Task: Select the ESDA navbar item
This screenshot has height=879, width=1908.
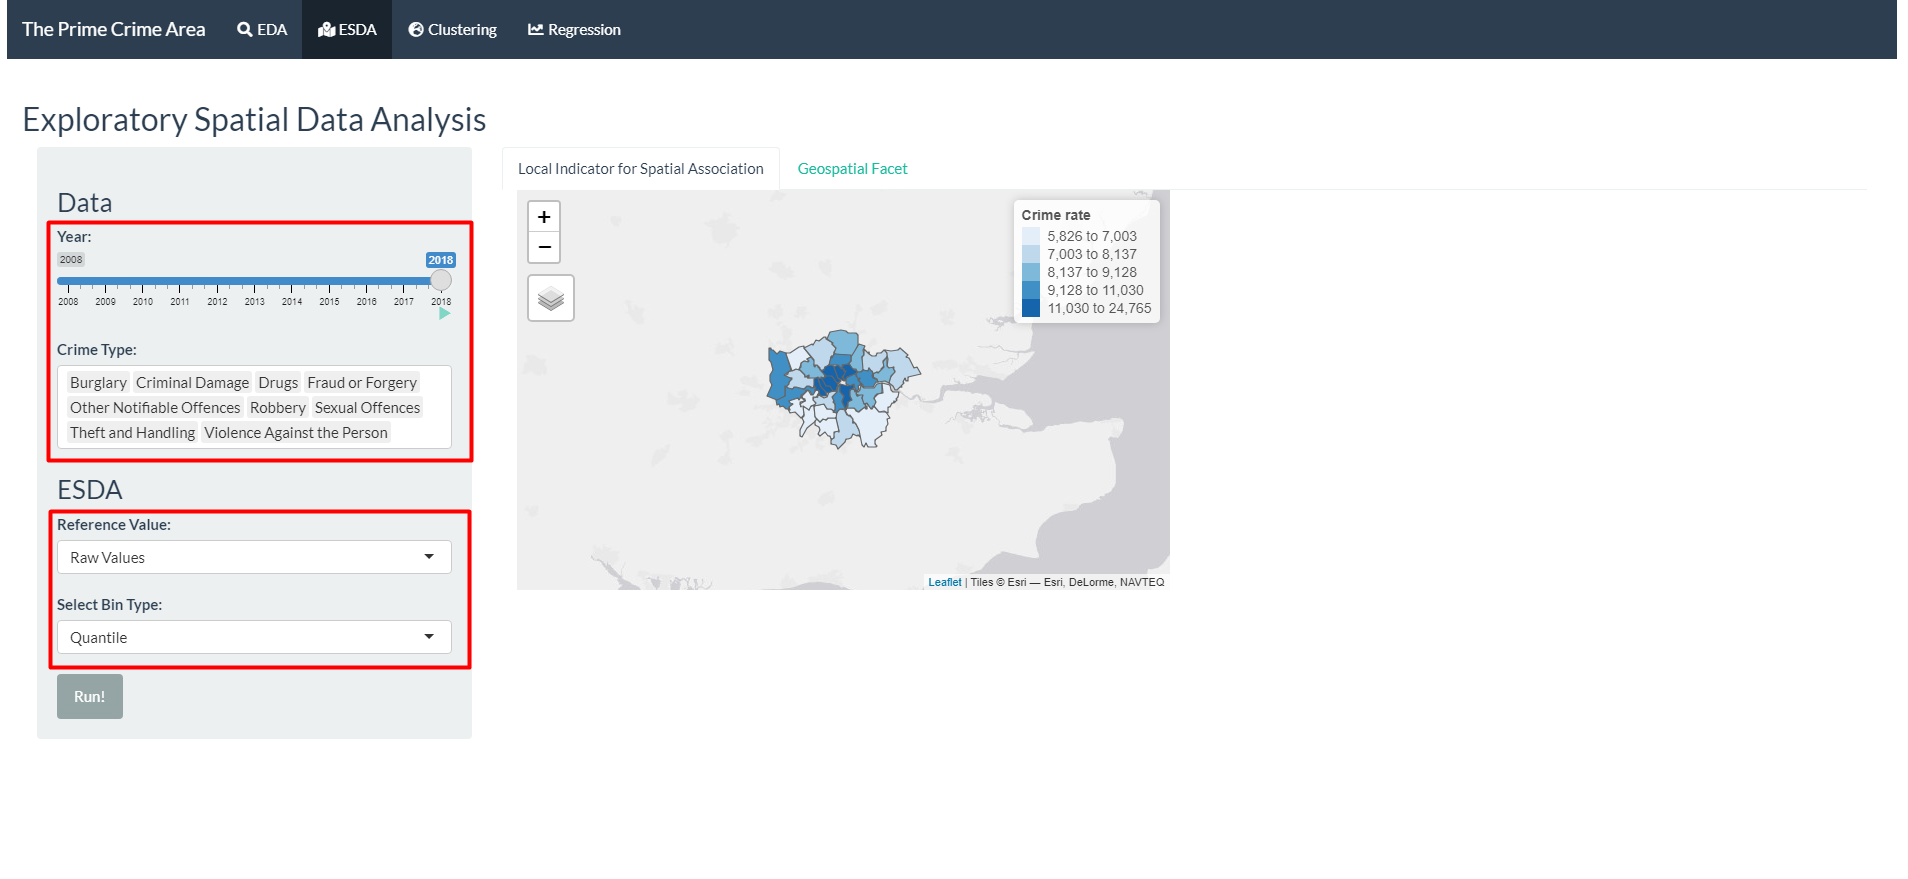Action: coord(347,30)
